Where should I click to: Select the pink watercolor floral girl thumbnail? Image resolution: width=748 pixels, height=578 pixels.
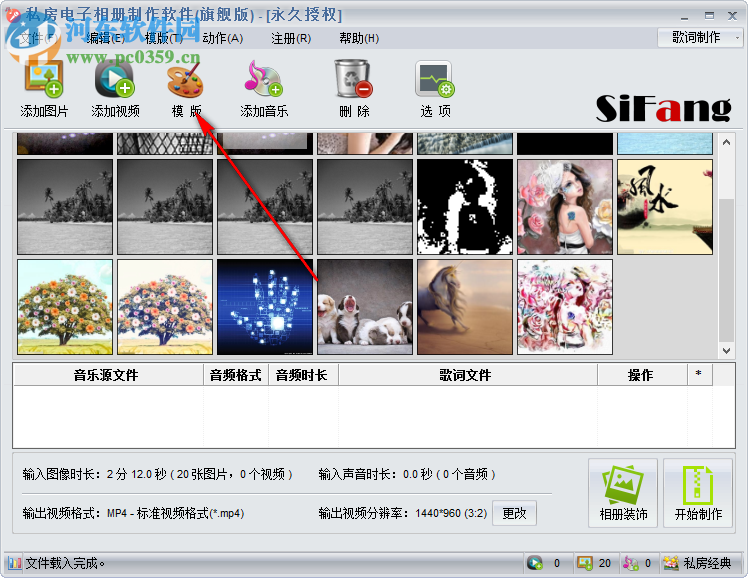click(x=565, y=307)
